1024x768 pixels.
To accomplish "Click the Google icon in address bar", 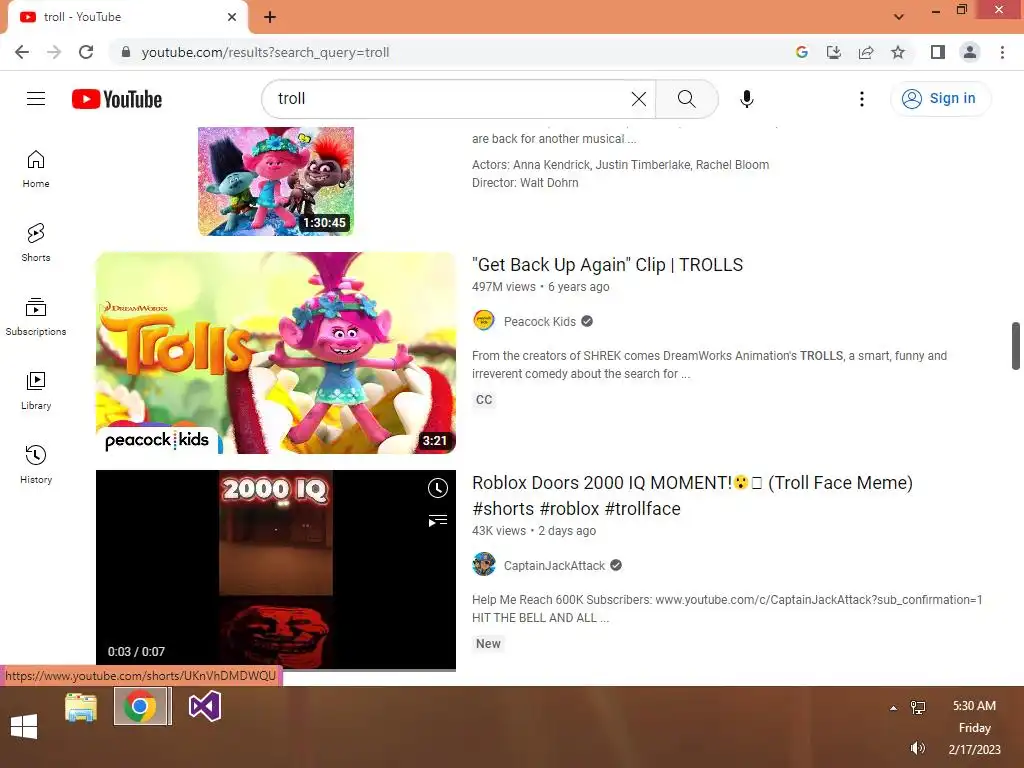I will coord(802,52).
